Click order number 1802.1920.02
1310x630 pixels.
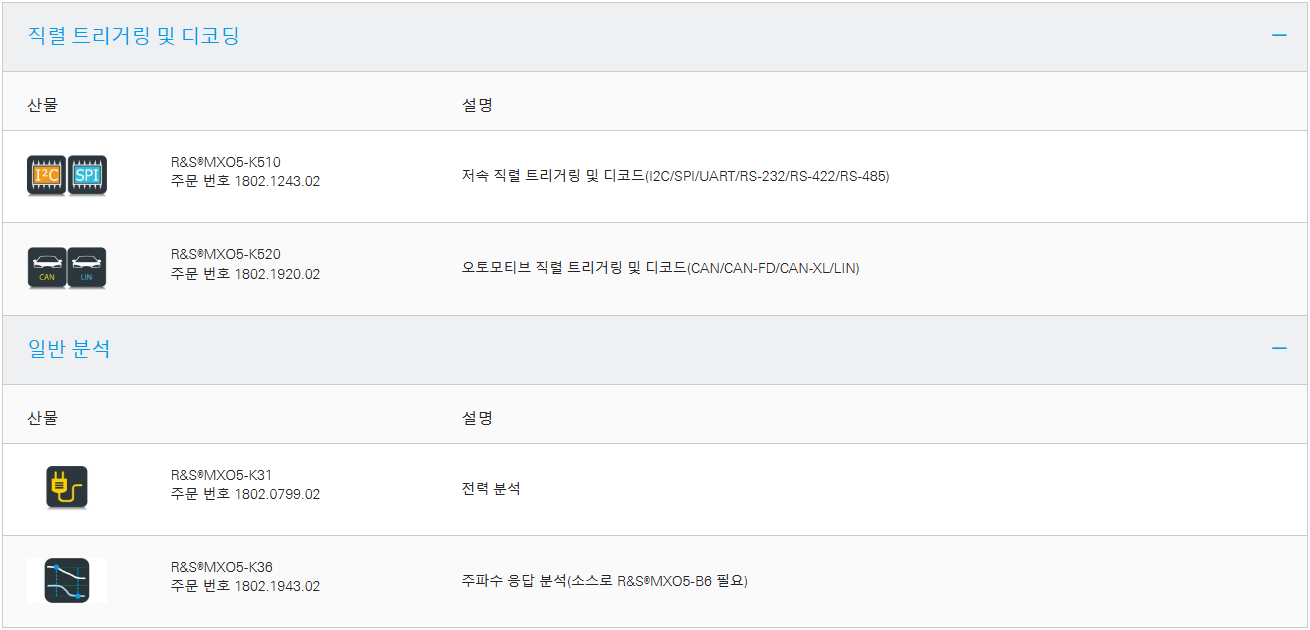[277, 273]
